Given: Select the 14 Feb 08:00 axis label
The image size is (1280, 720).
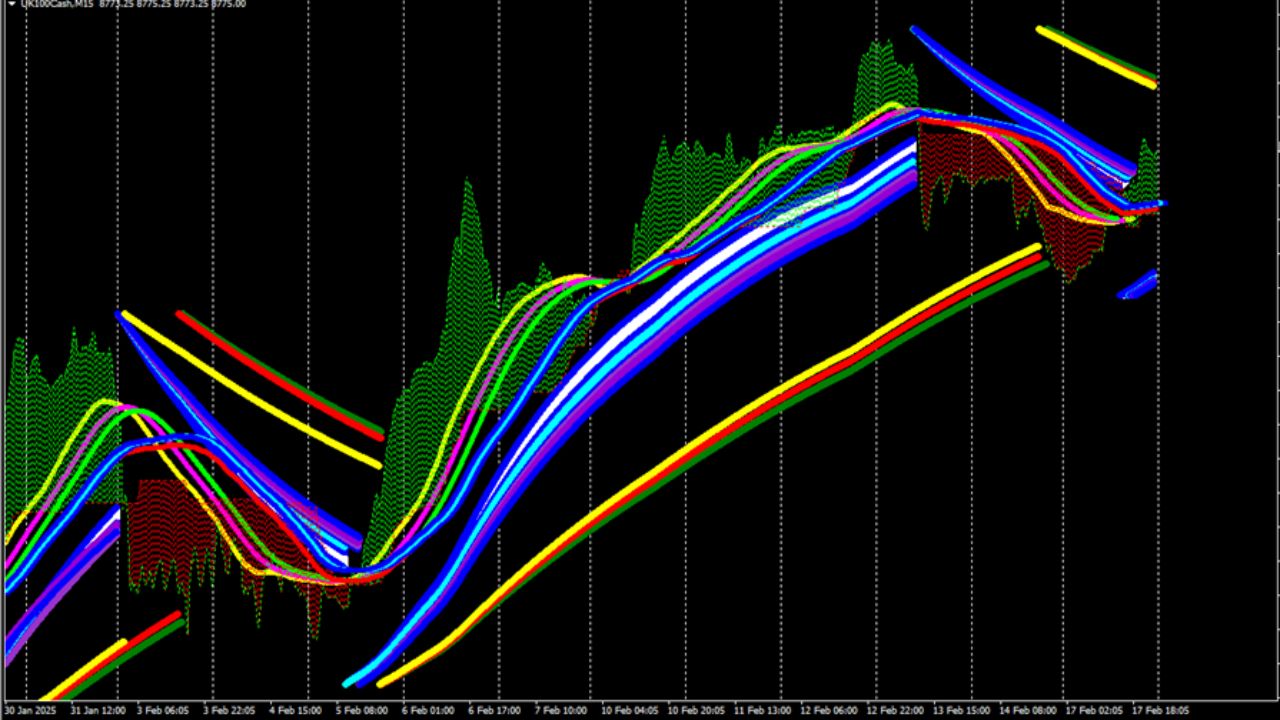Looking at the screenshot, I should [1027, 711].
